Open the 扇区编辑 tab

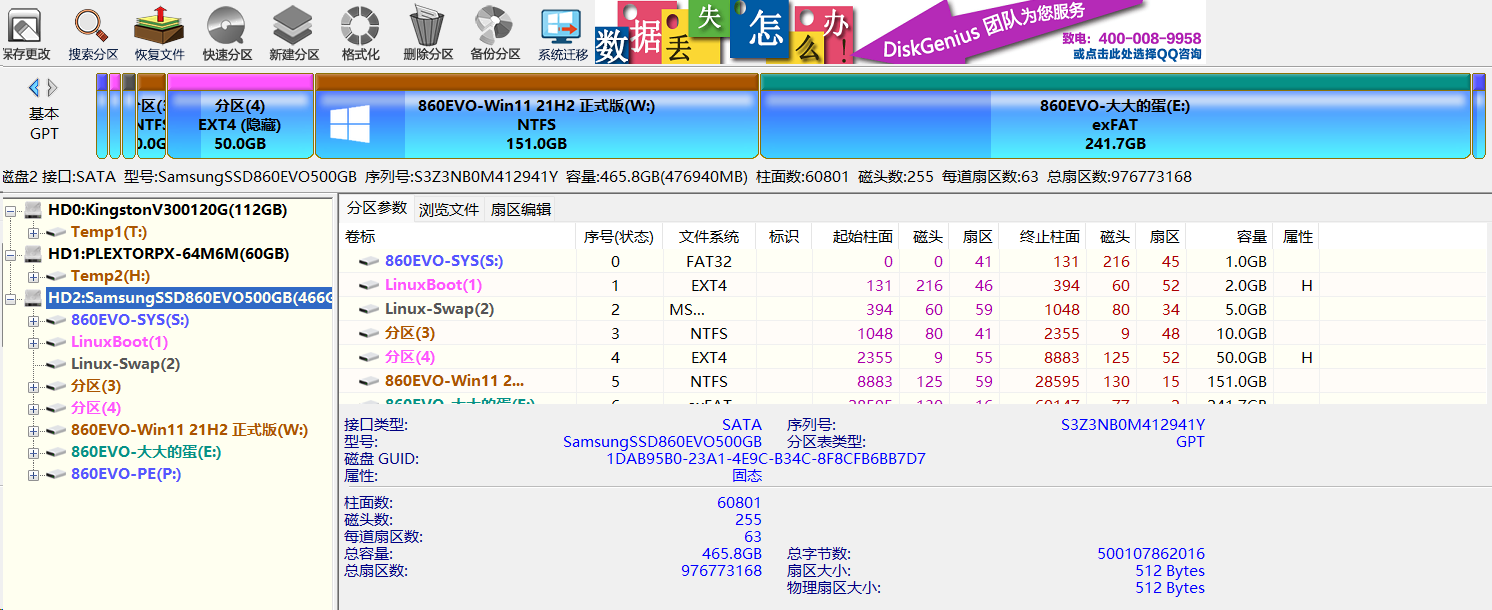(x=519, y=210)
